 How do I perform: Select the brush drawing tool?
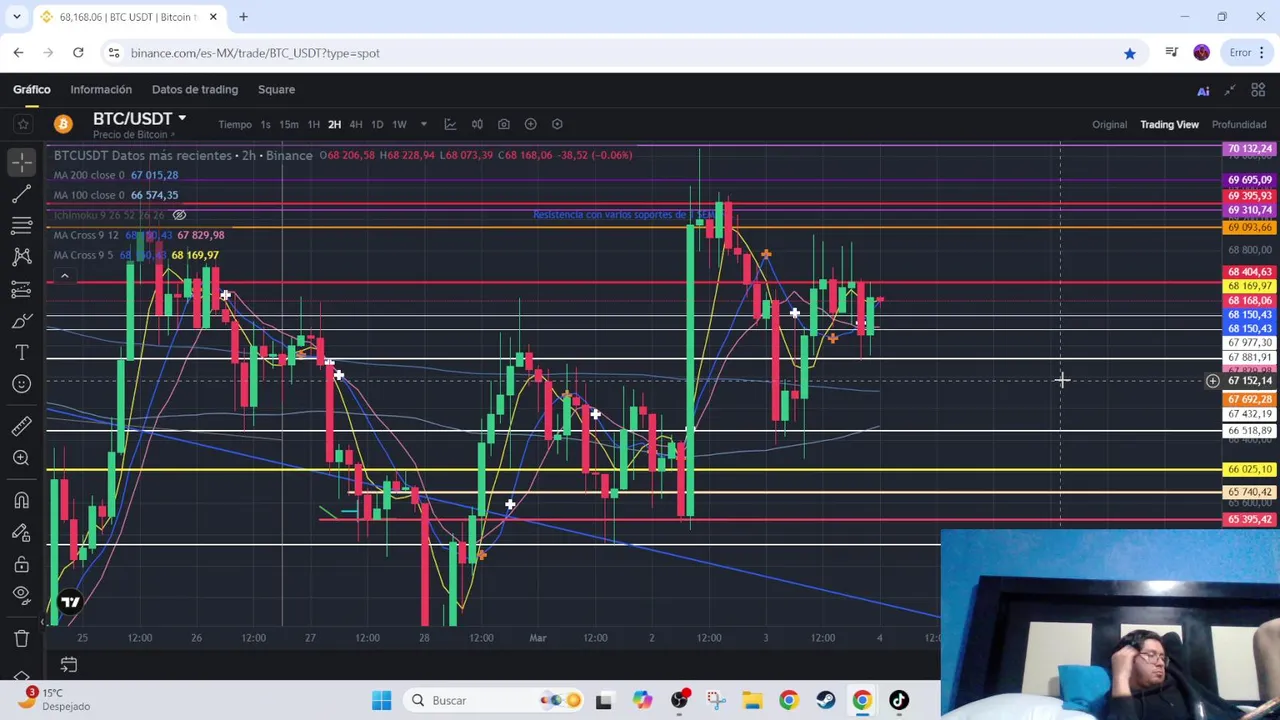tap(21, 321)
